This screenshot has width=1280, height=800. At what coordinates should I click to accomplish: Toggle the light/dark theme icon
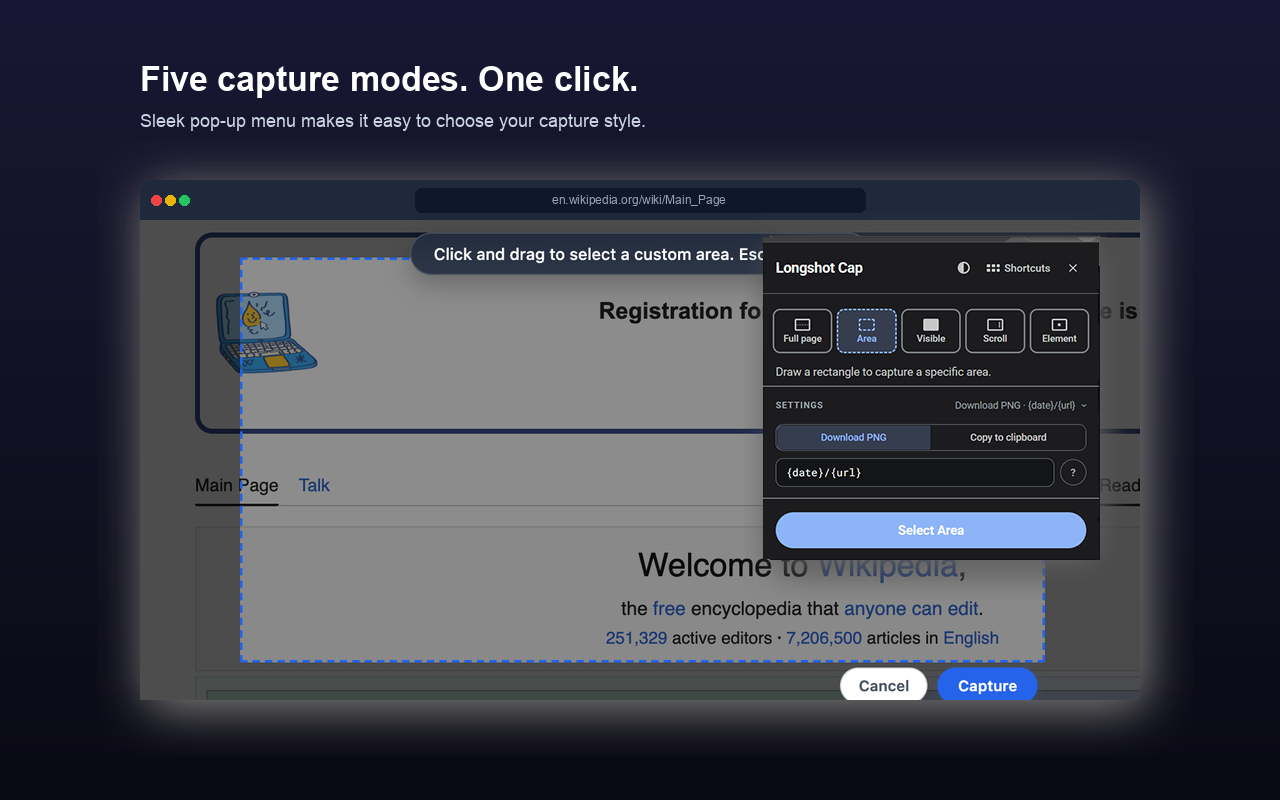pyautogui.click(x=964, y=268)
